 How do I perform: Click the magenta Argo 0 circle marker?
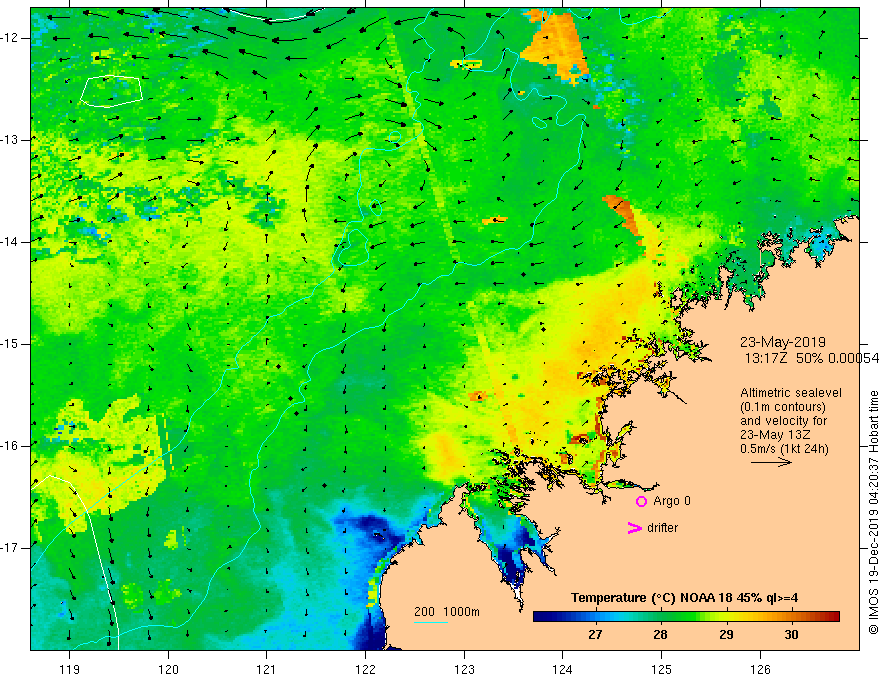click(x=641, y=502)
